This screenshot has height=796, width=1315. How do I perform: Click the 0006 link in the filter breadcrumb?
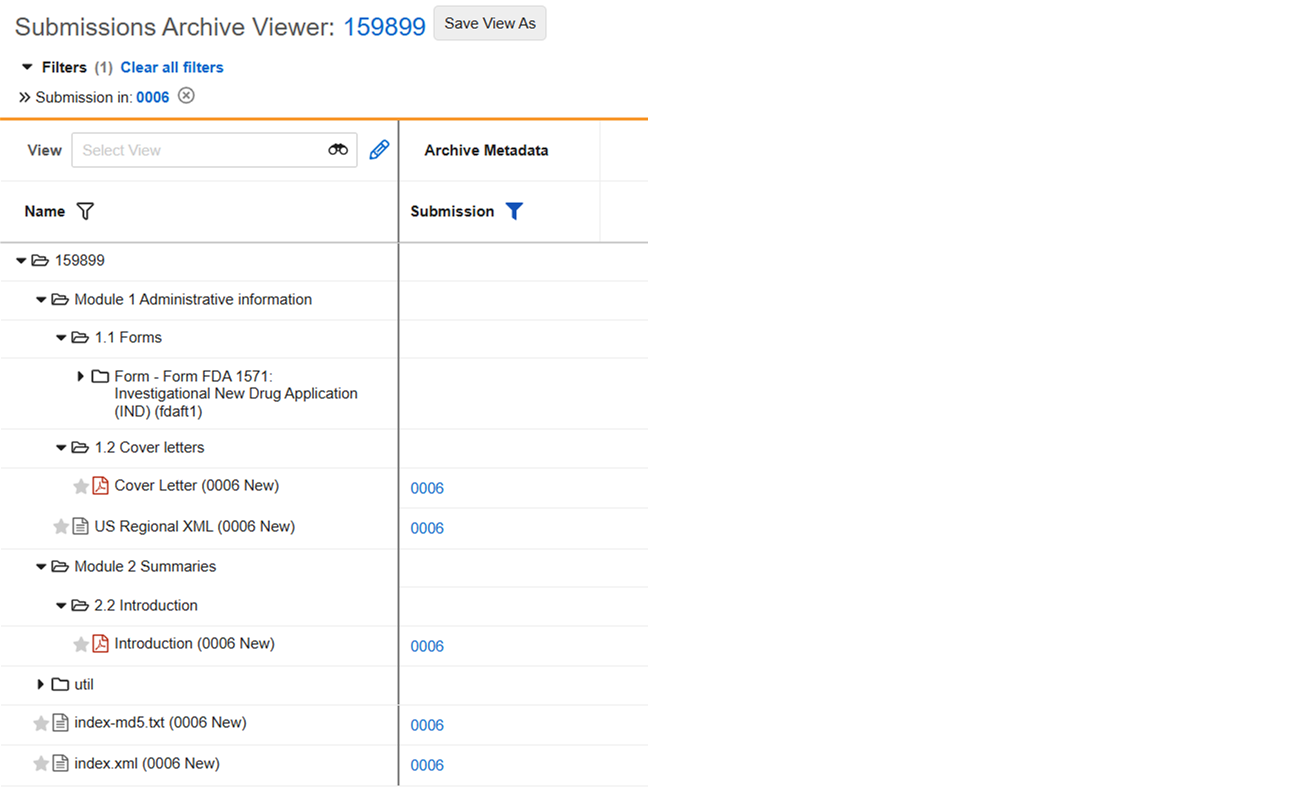coord(153,97)
